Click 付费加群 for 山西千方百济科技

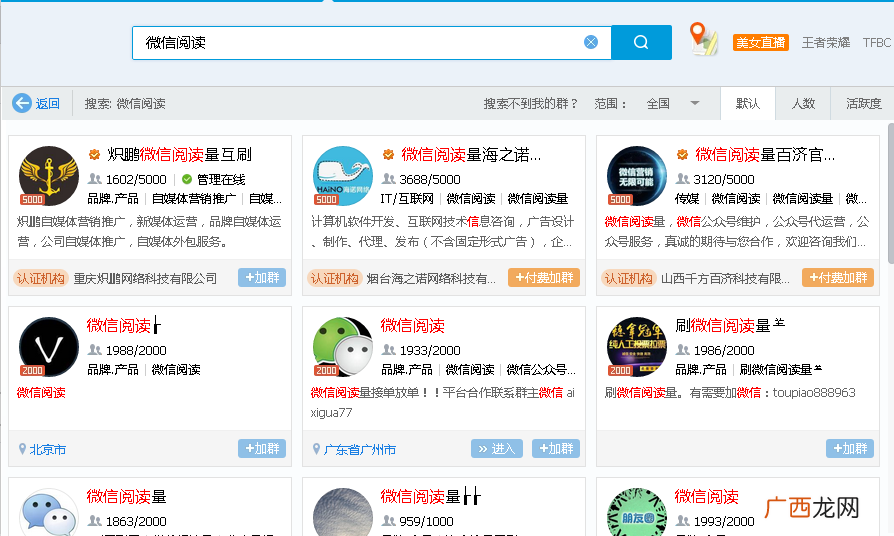point(838,278)
